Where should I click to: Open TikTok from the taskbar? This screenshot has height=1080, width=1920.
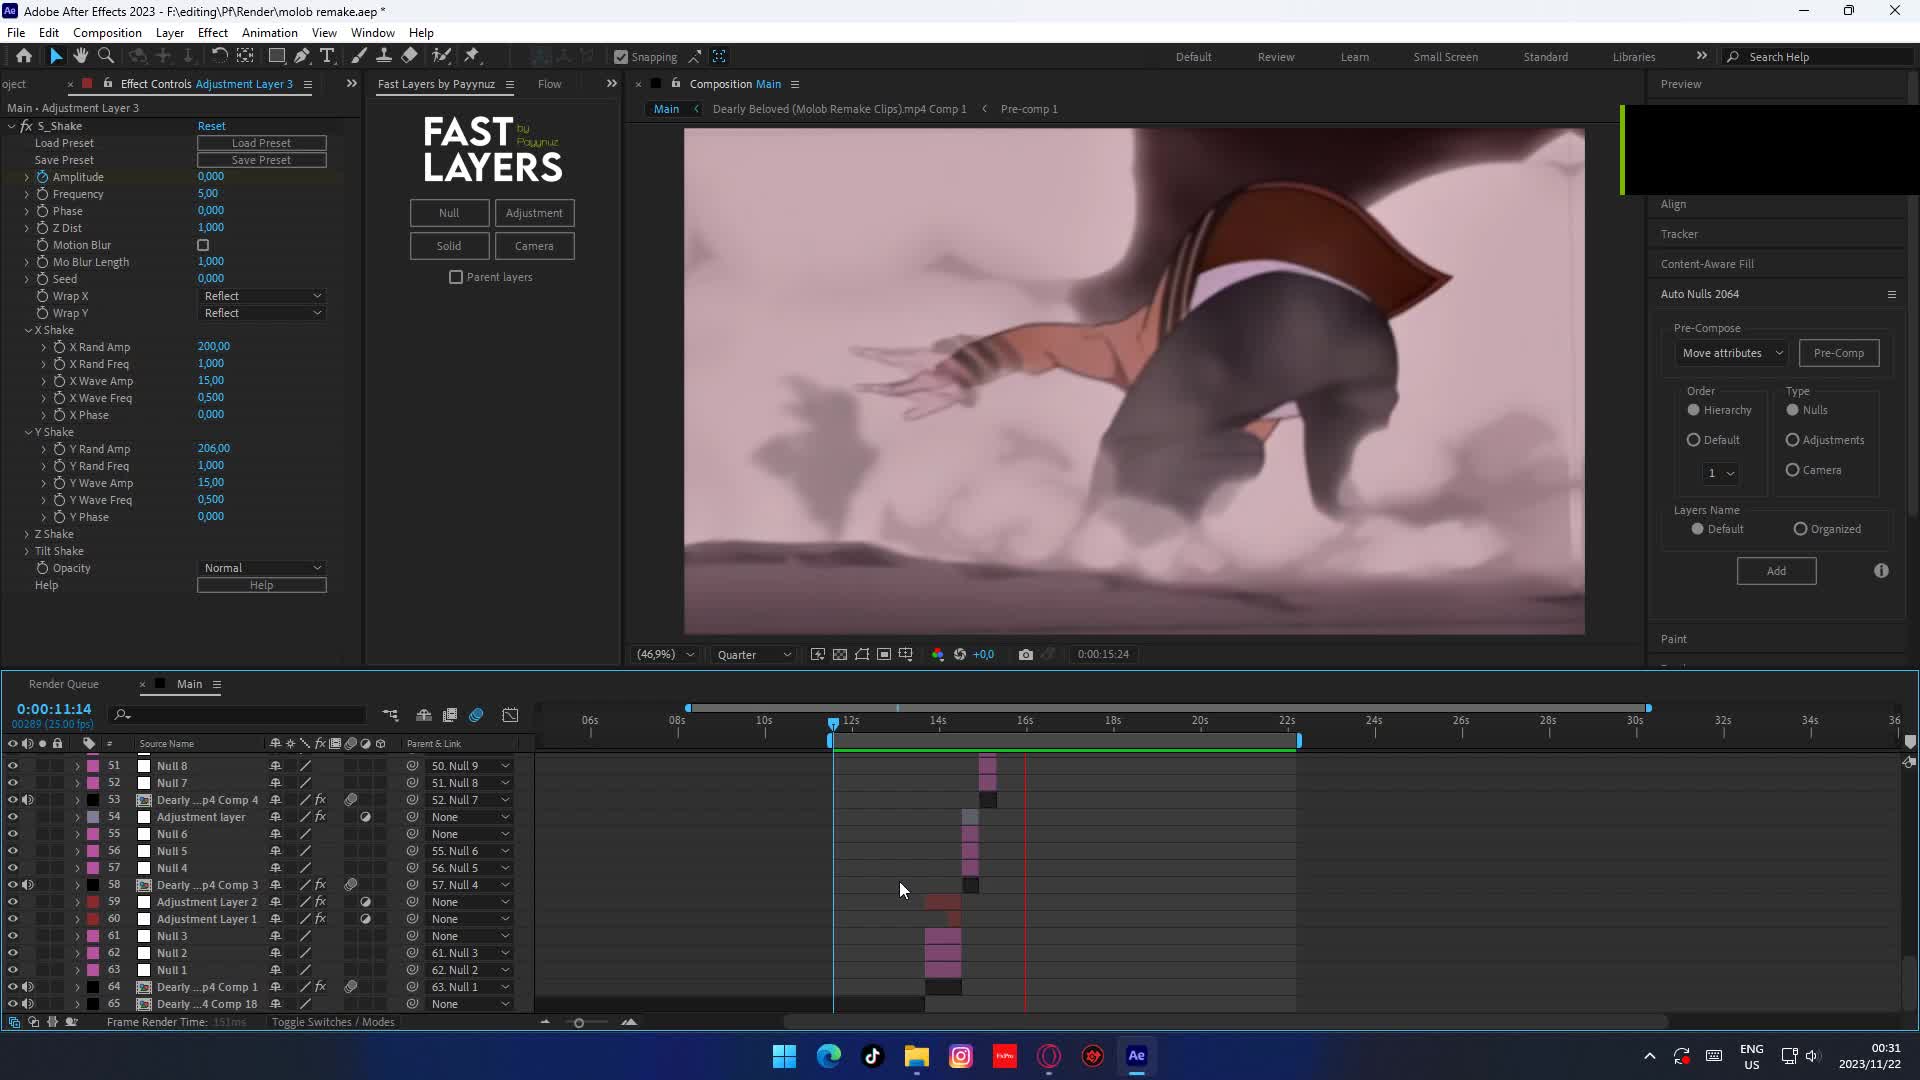click(873, 1056)
